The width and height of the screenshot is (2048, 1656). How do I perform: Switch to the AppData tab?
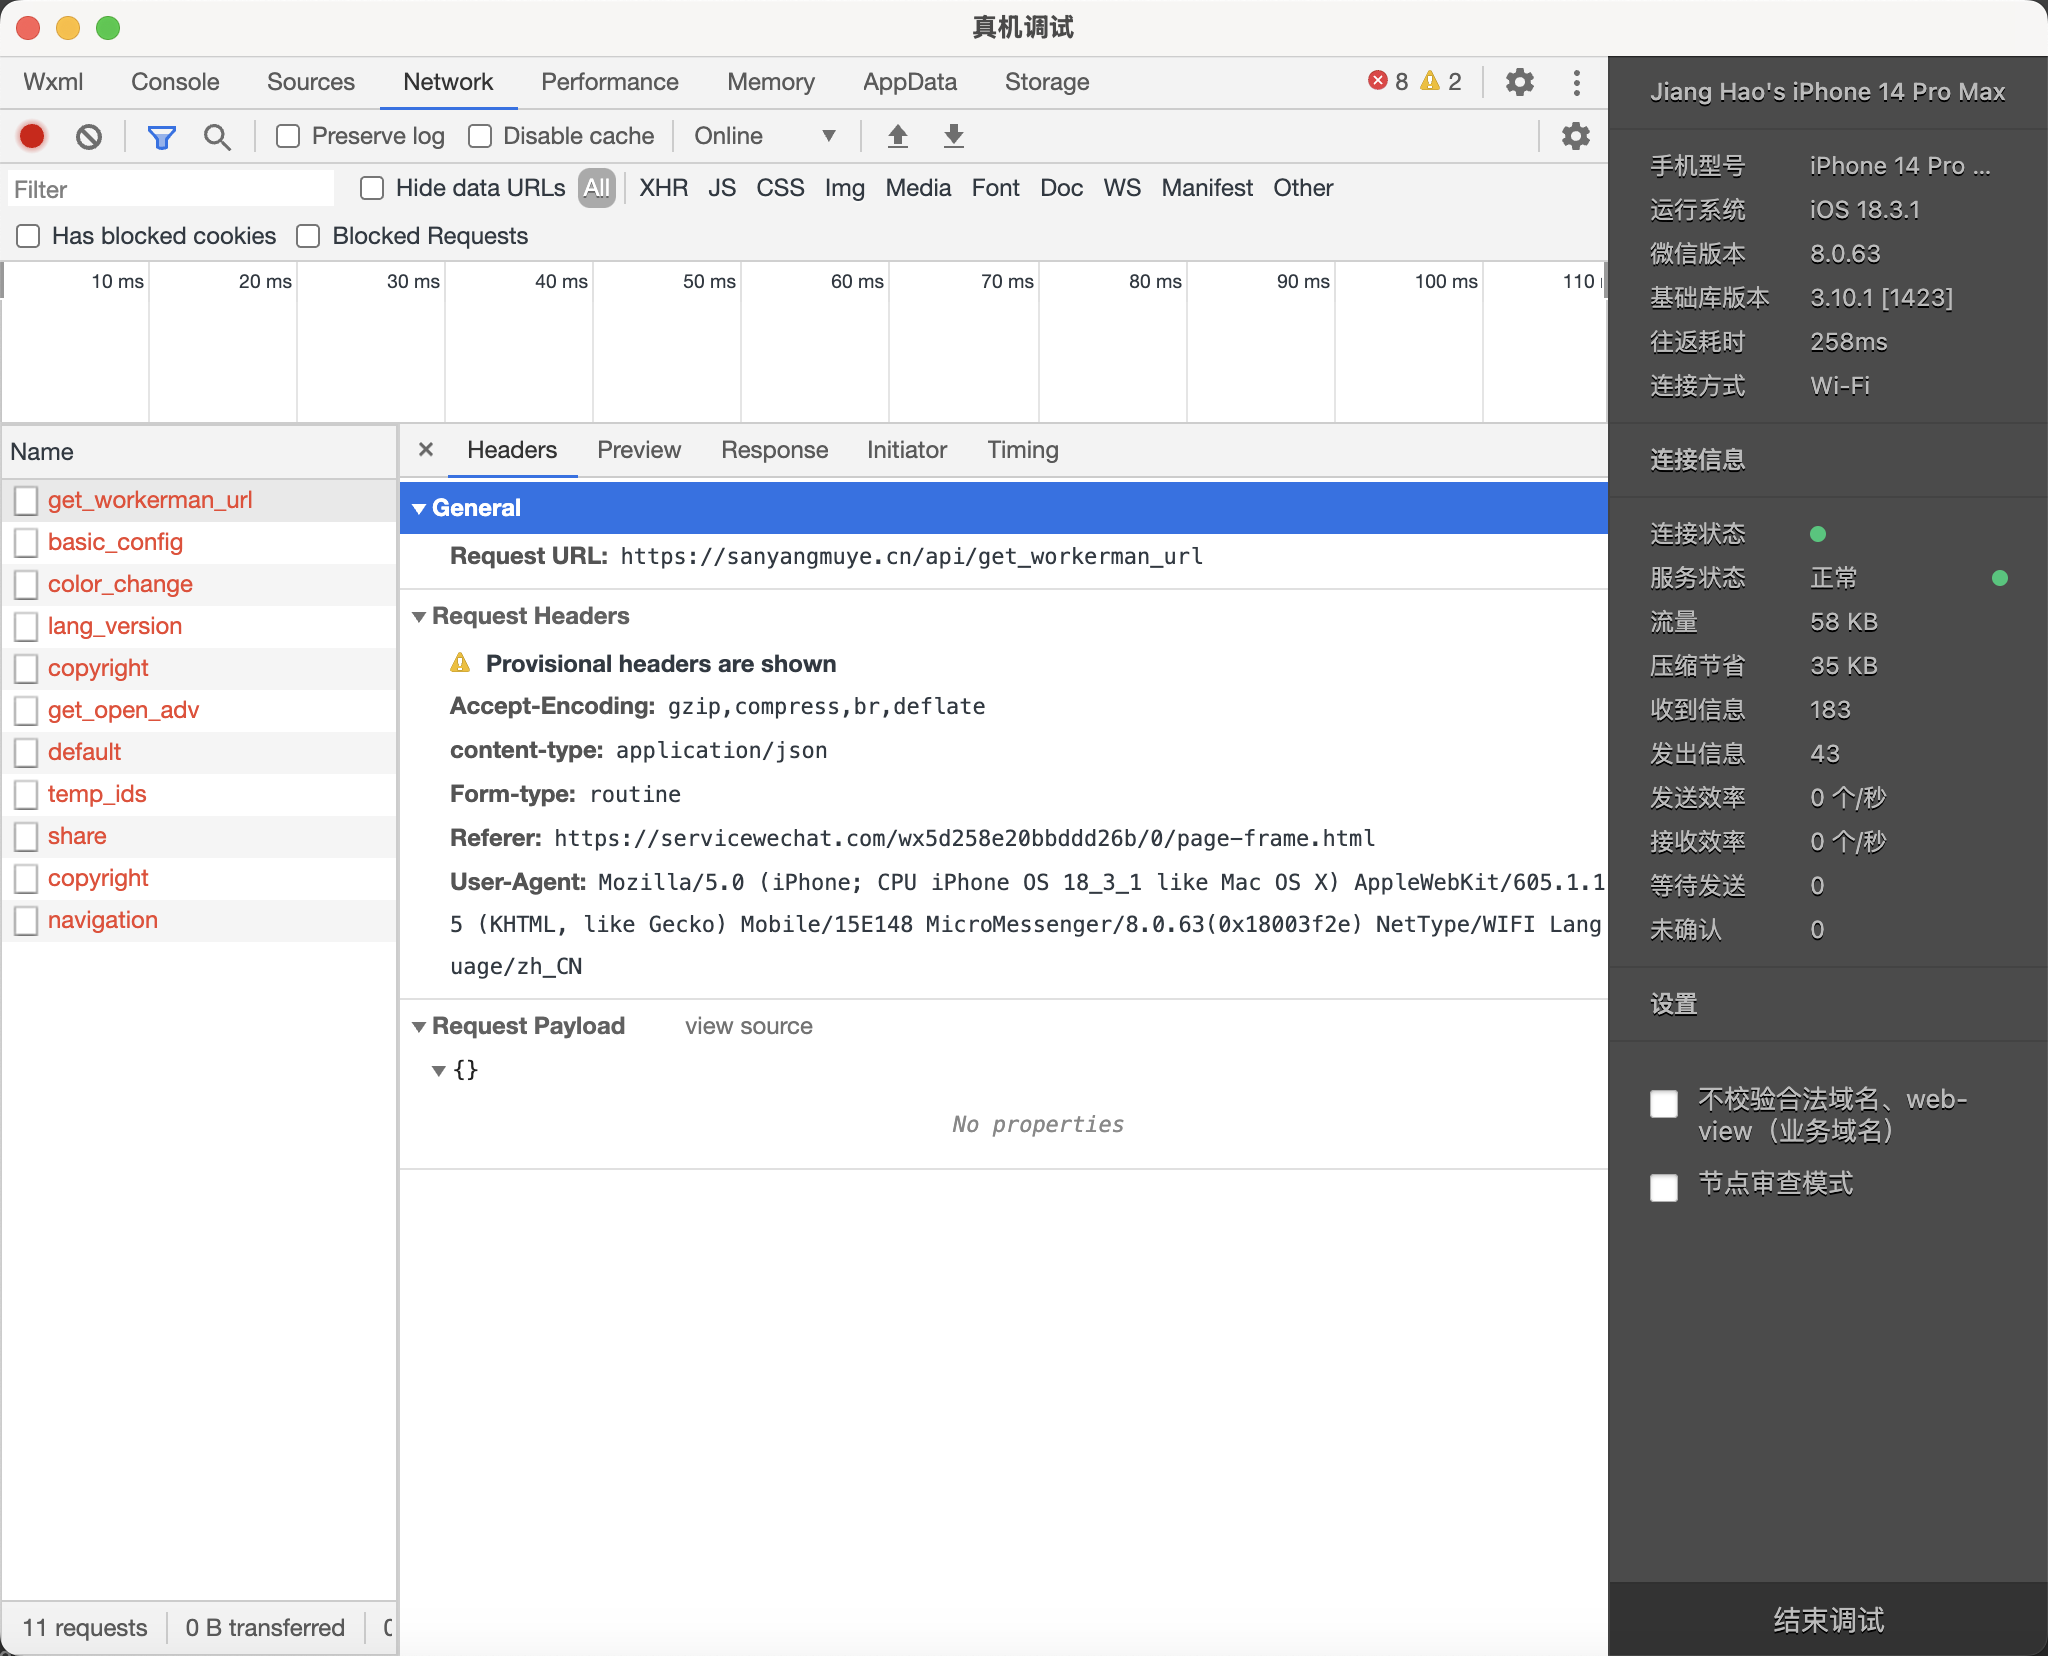(x=910, y=82)
